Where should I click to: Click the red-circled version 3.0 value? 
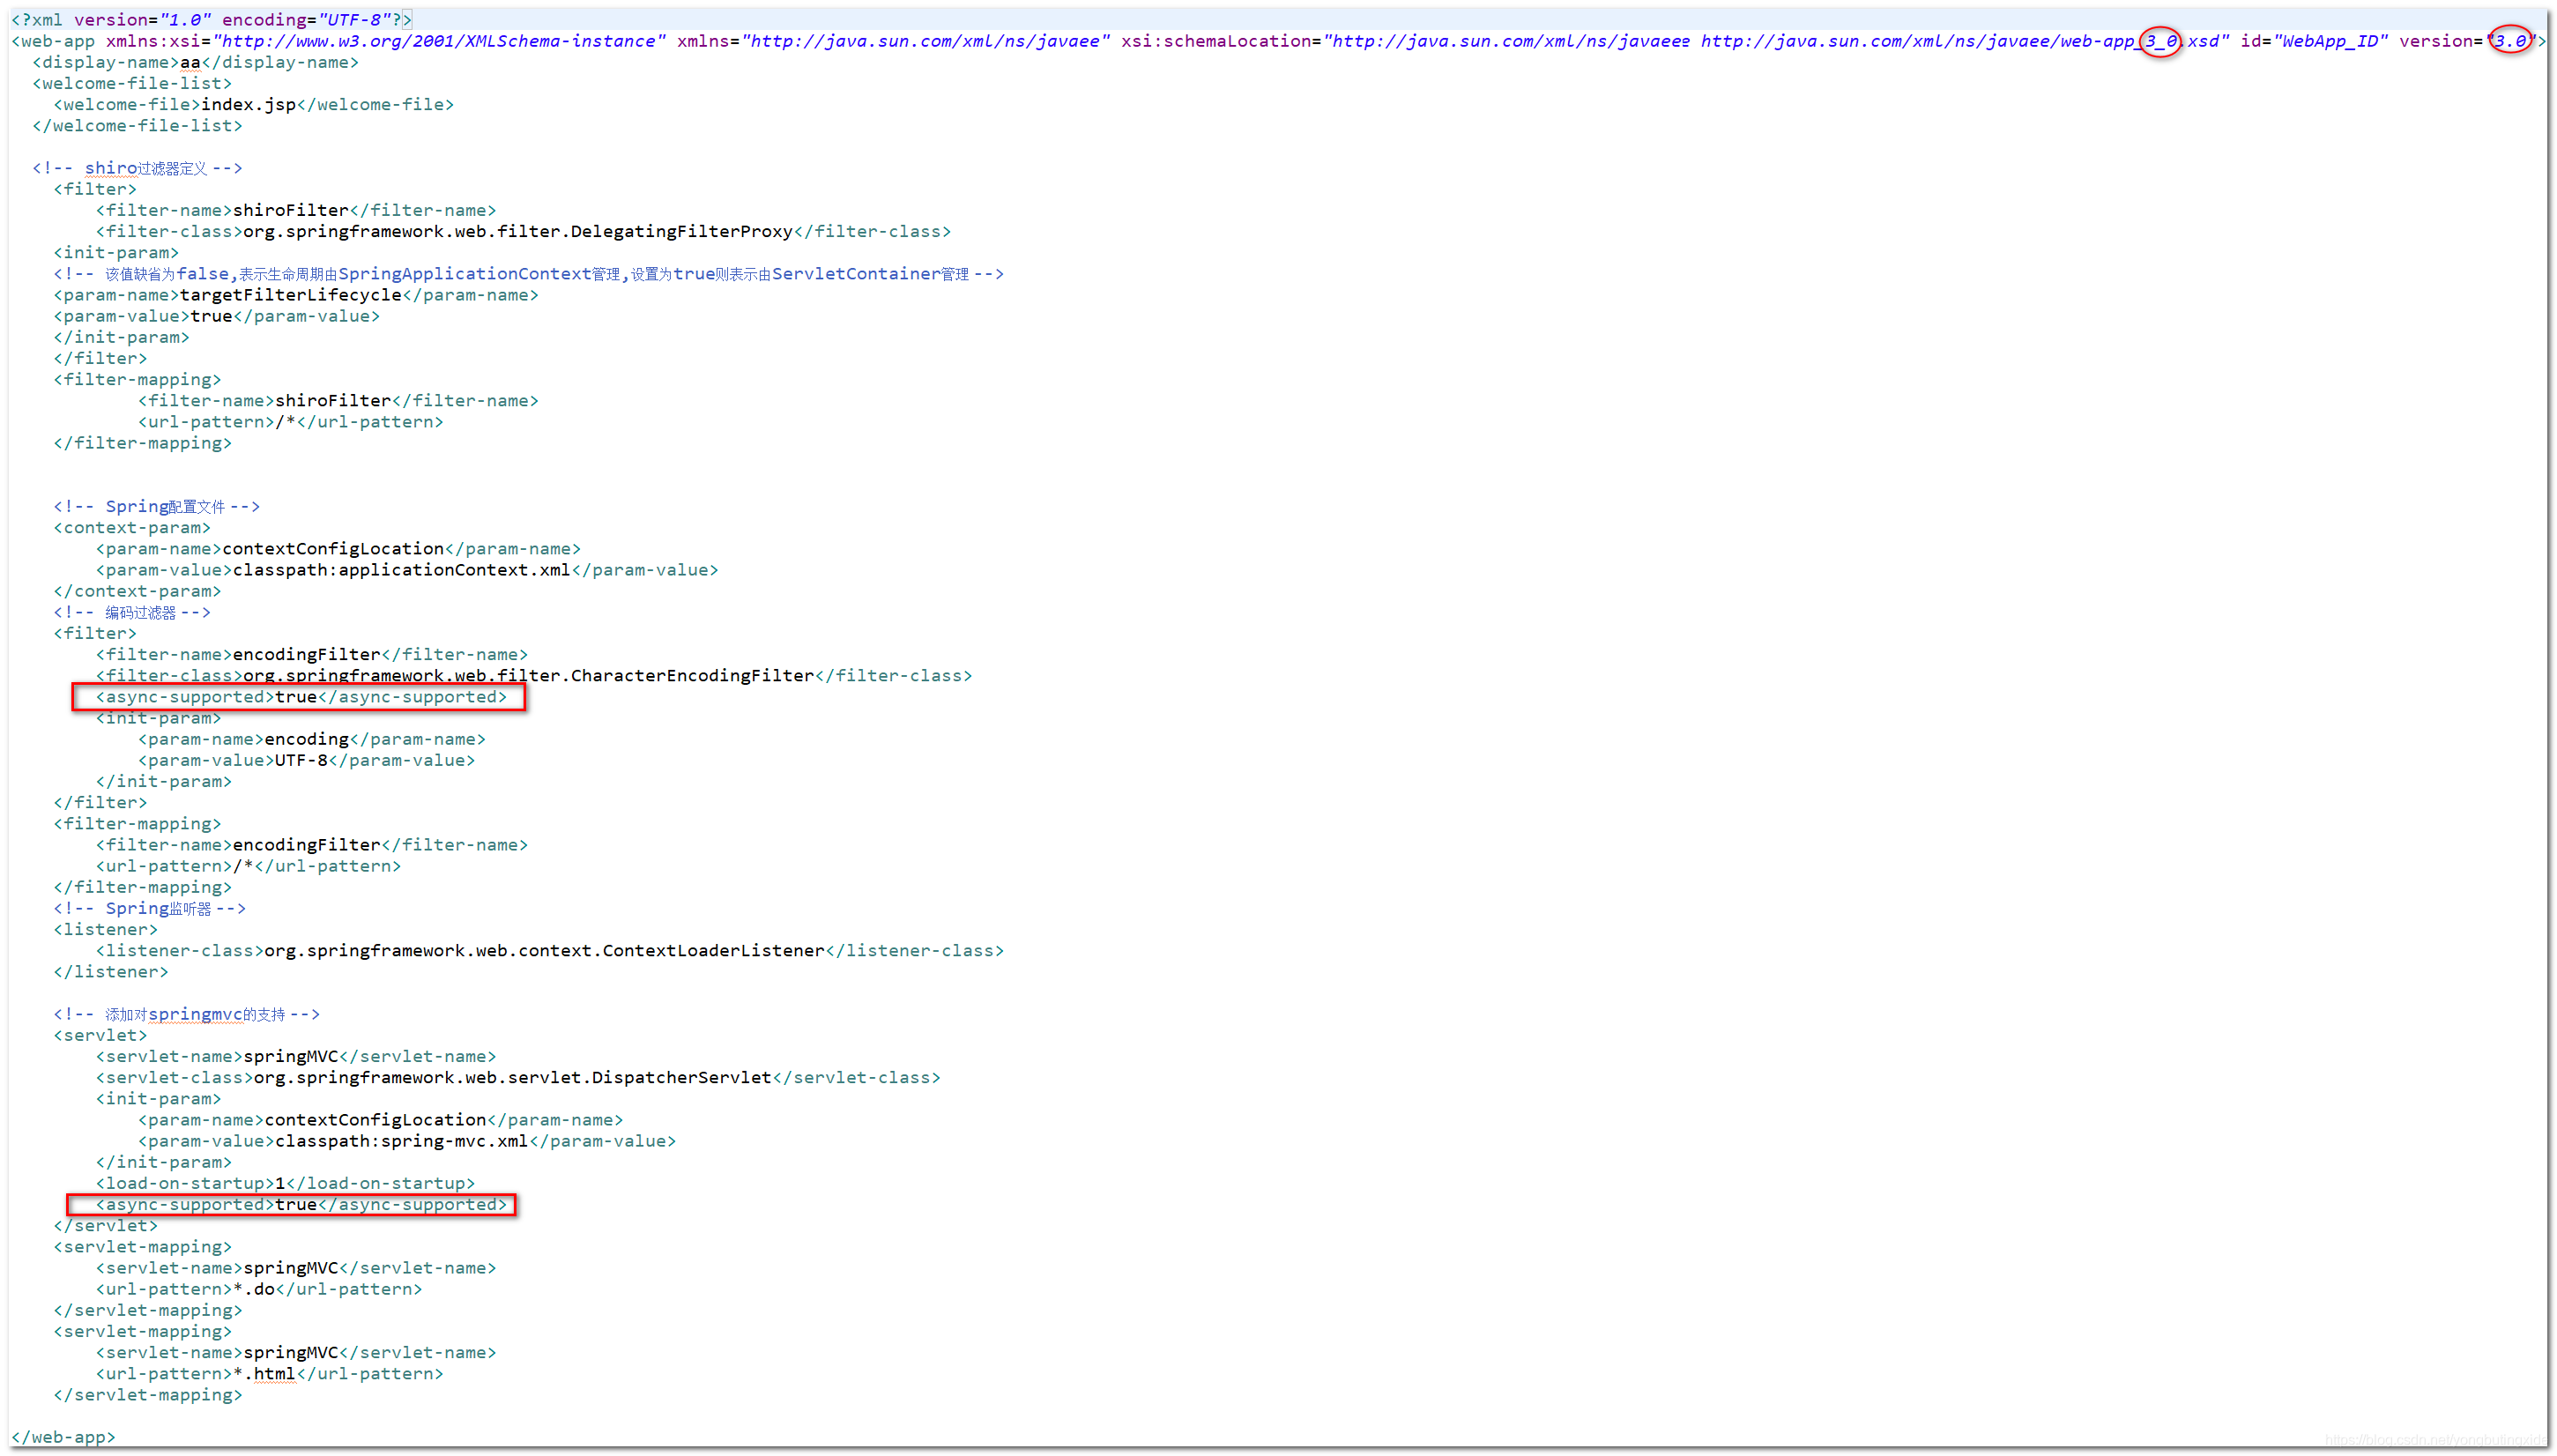(2510, 41)
